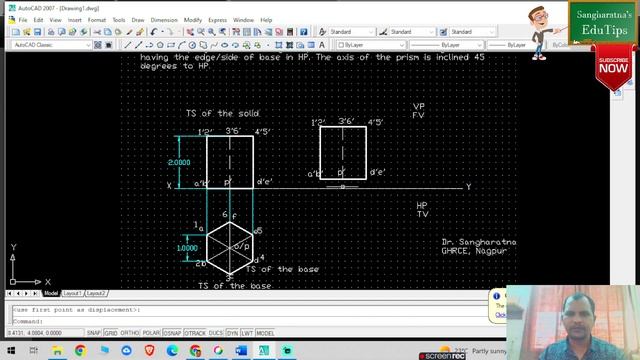The width and height of the screenshot is (640, 360).
Task: Click the Plot print icon
Action: [51, 32]
